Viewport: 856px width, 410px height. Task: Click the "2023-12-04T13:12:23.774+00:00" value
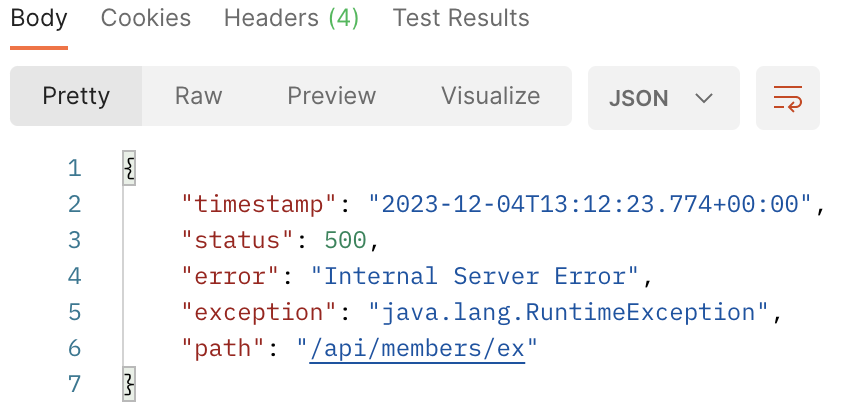pos(591,204)
